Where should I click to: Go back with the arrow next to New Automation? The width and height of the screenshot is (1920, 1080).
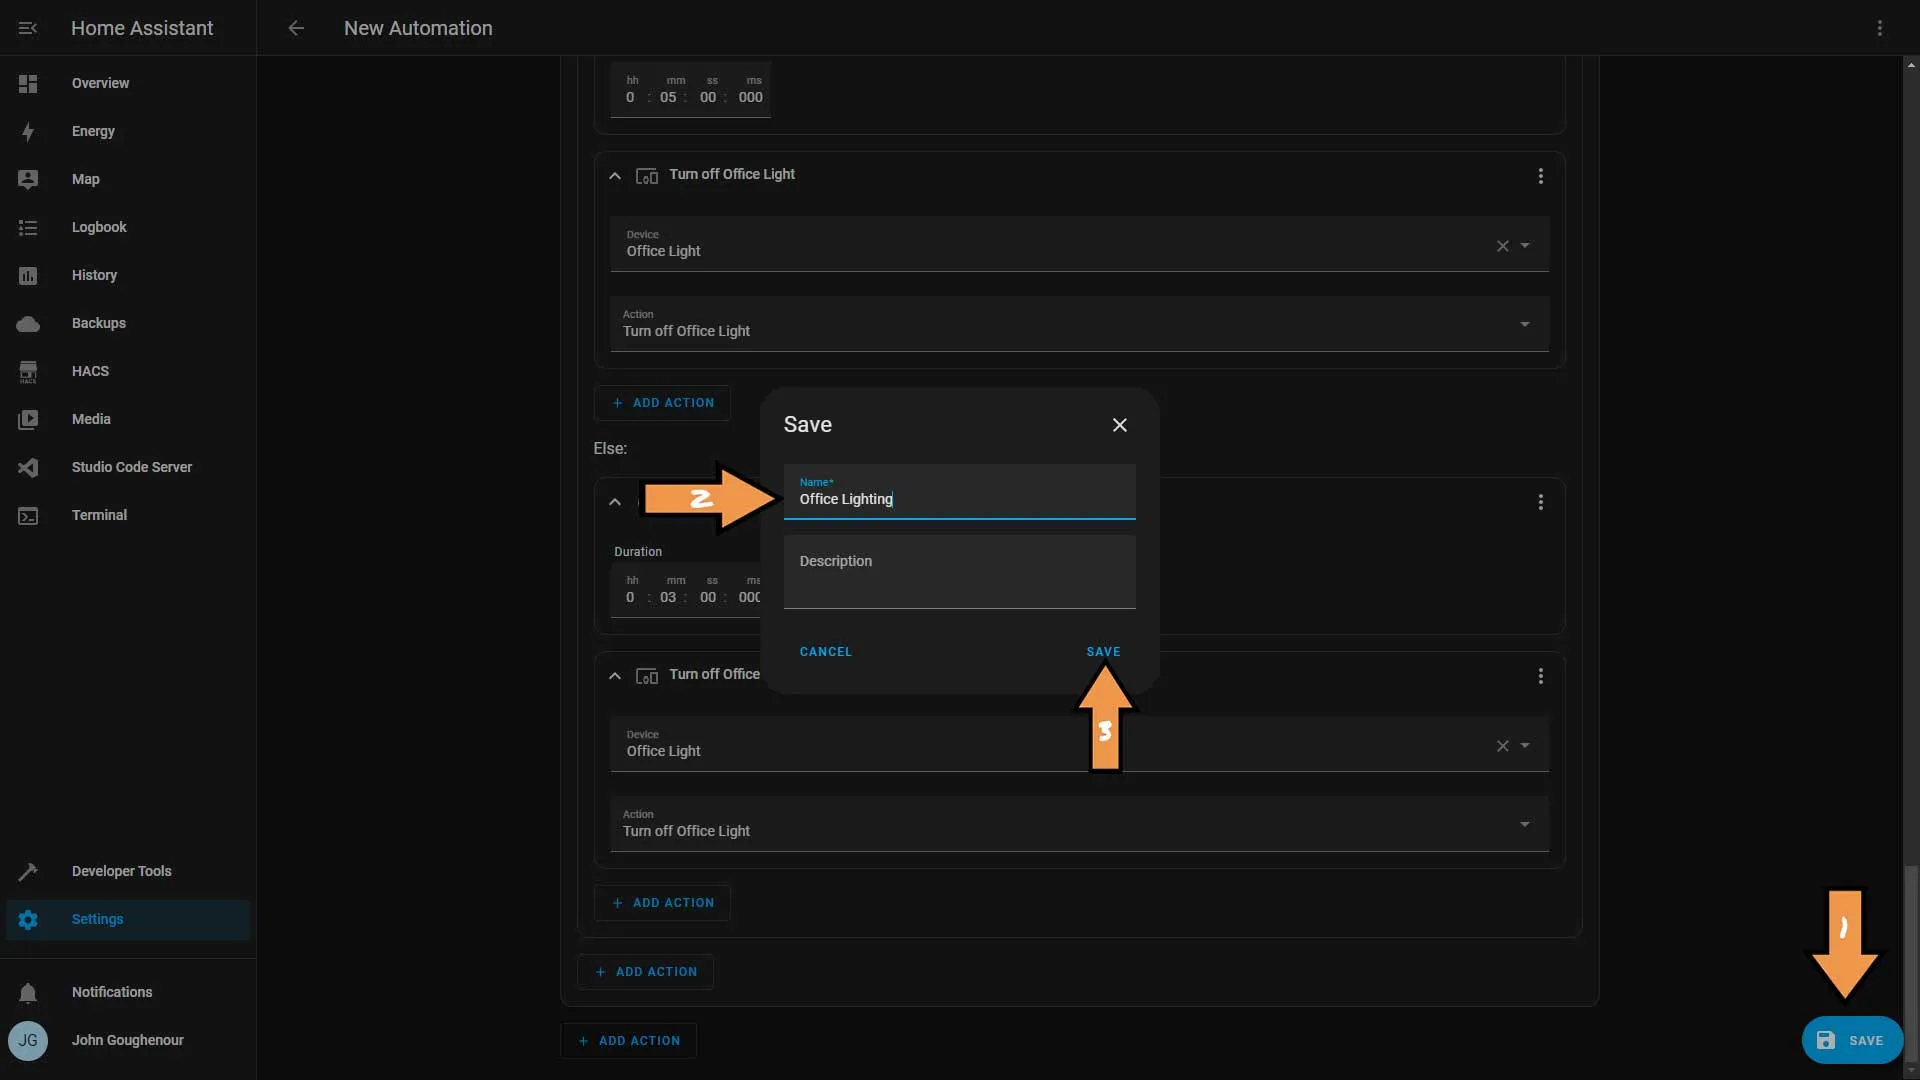point(296,28)
